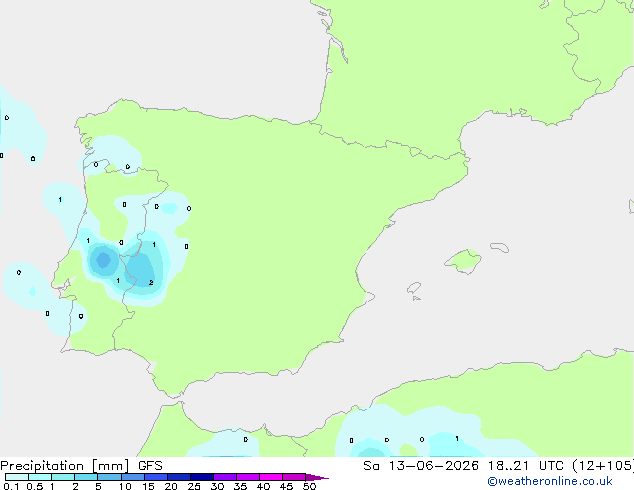
Task: Select the 2–5 mm legend color swatch
Action: tap(86, 477)
